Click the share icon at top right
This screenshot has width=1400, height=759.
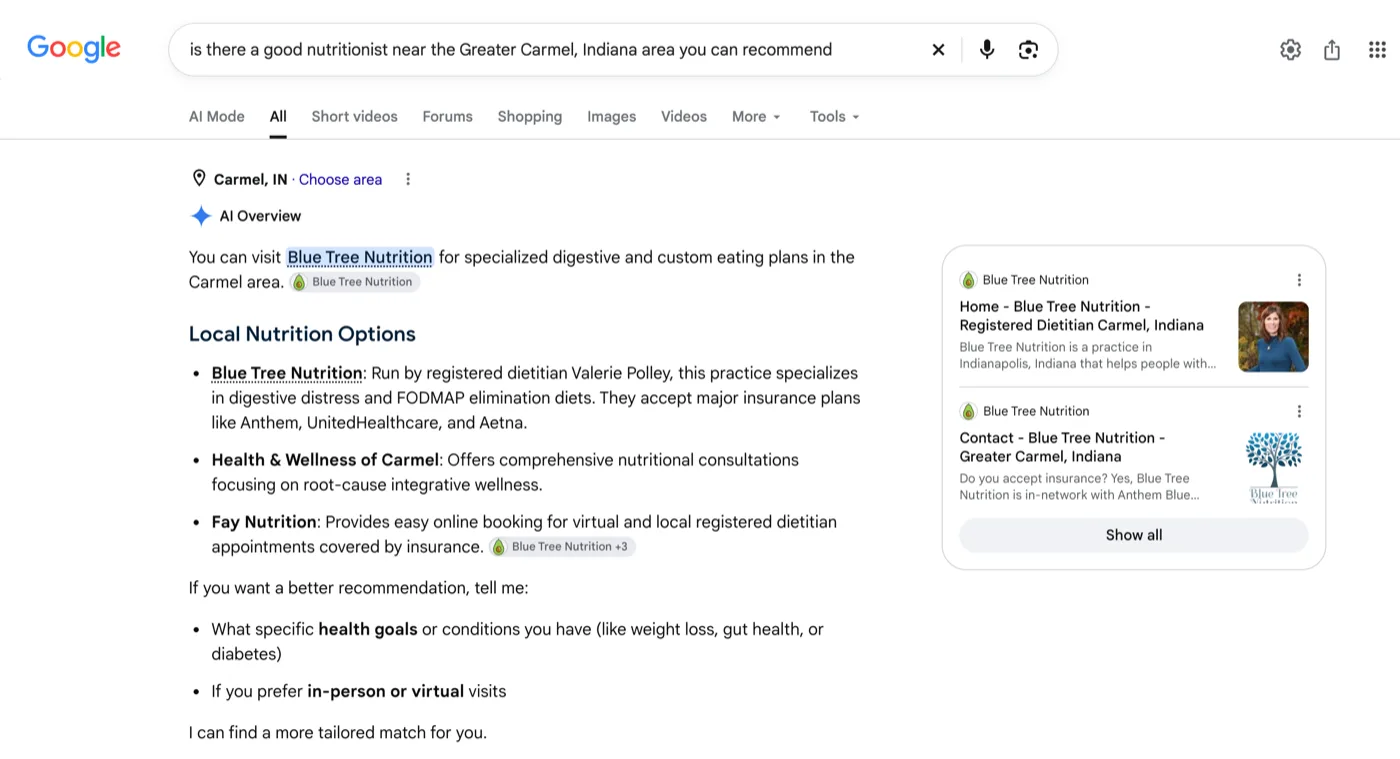point(1332,50)
